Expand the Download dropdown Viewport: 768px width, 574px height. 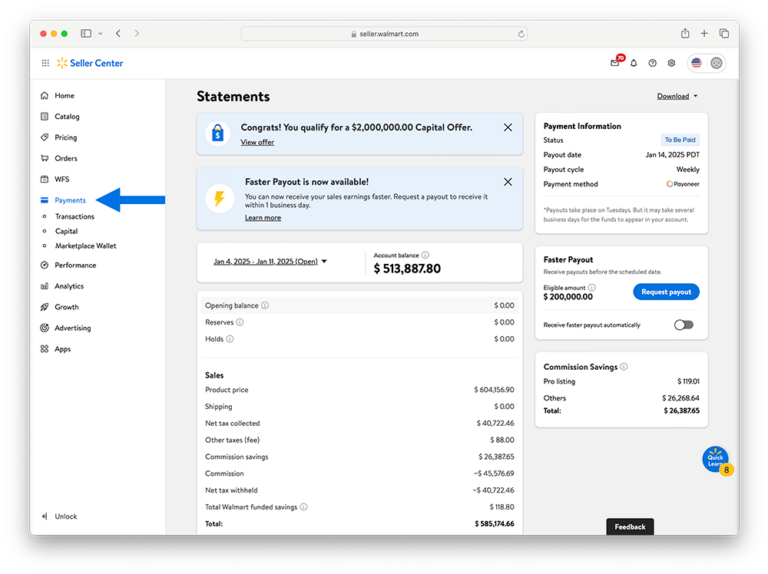pyautogui.click(x=677, y=96)
